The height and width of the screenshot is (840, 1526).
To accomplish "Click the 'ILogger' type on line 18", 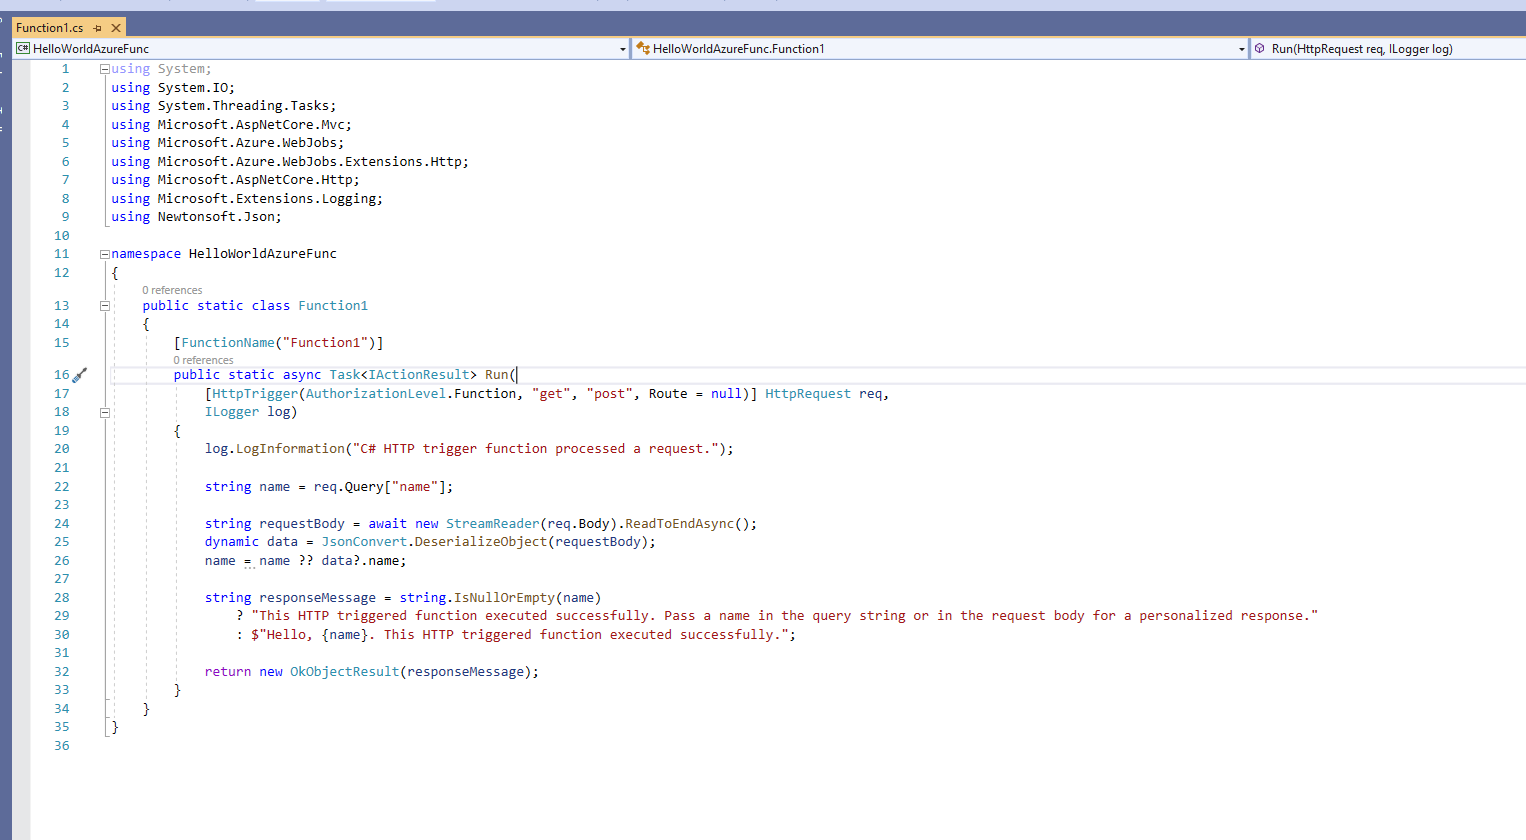I will pyautogui.click(x=232, y=412).
